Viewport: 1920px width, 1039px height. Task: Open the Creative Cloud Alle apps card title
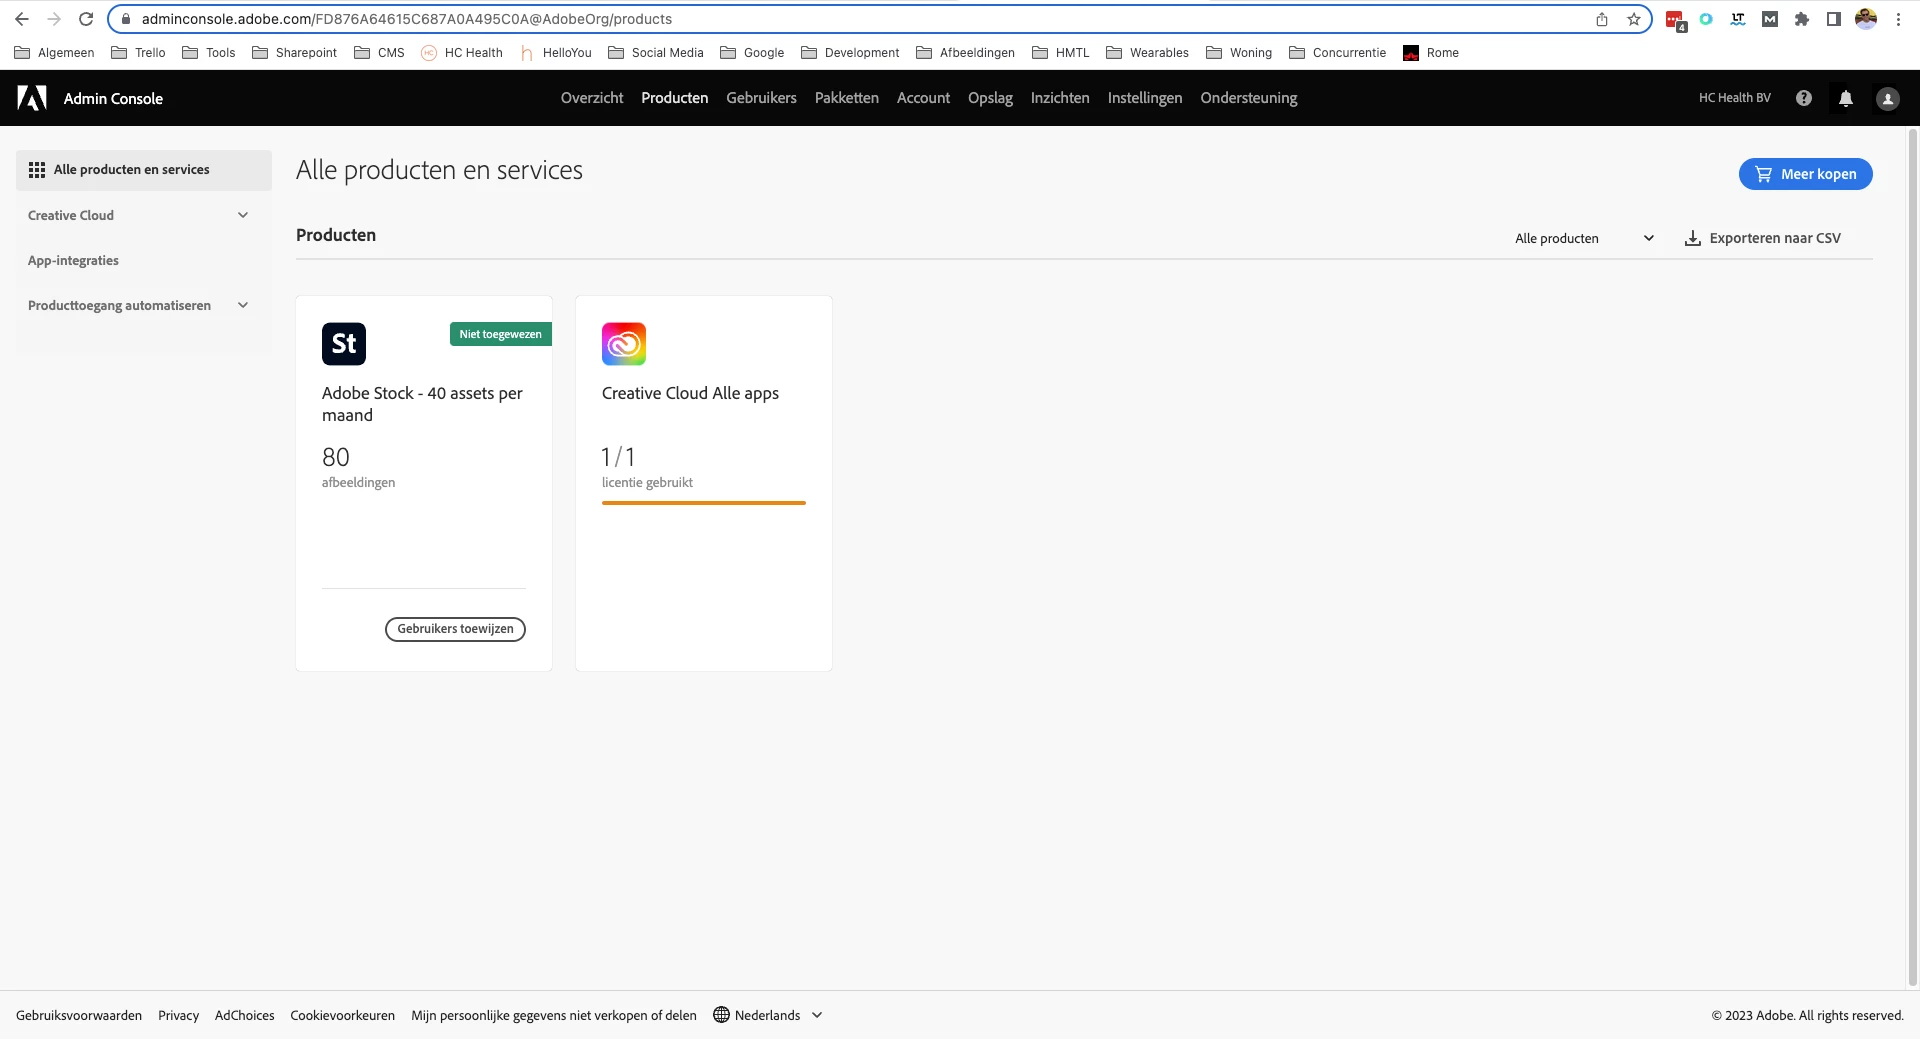(690, 393)
